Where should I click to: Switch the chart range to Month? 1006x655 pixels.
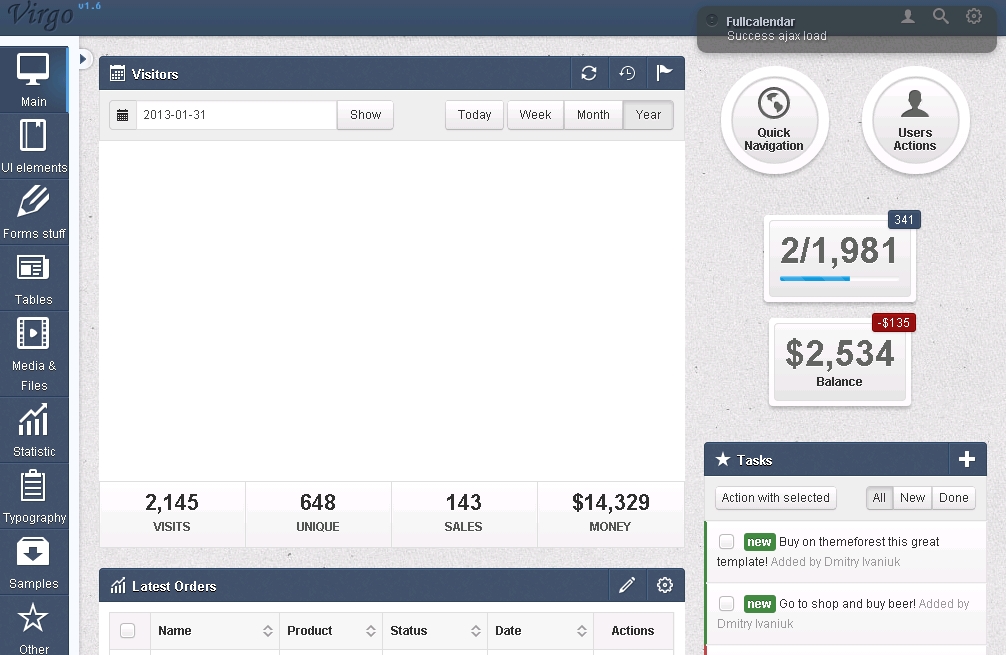tap(593, 115)
